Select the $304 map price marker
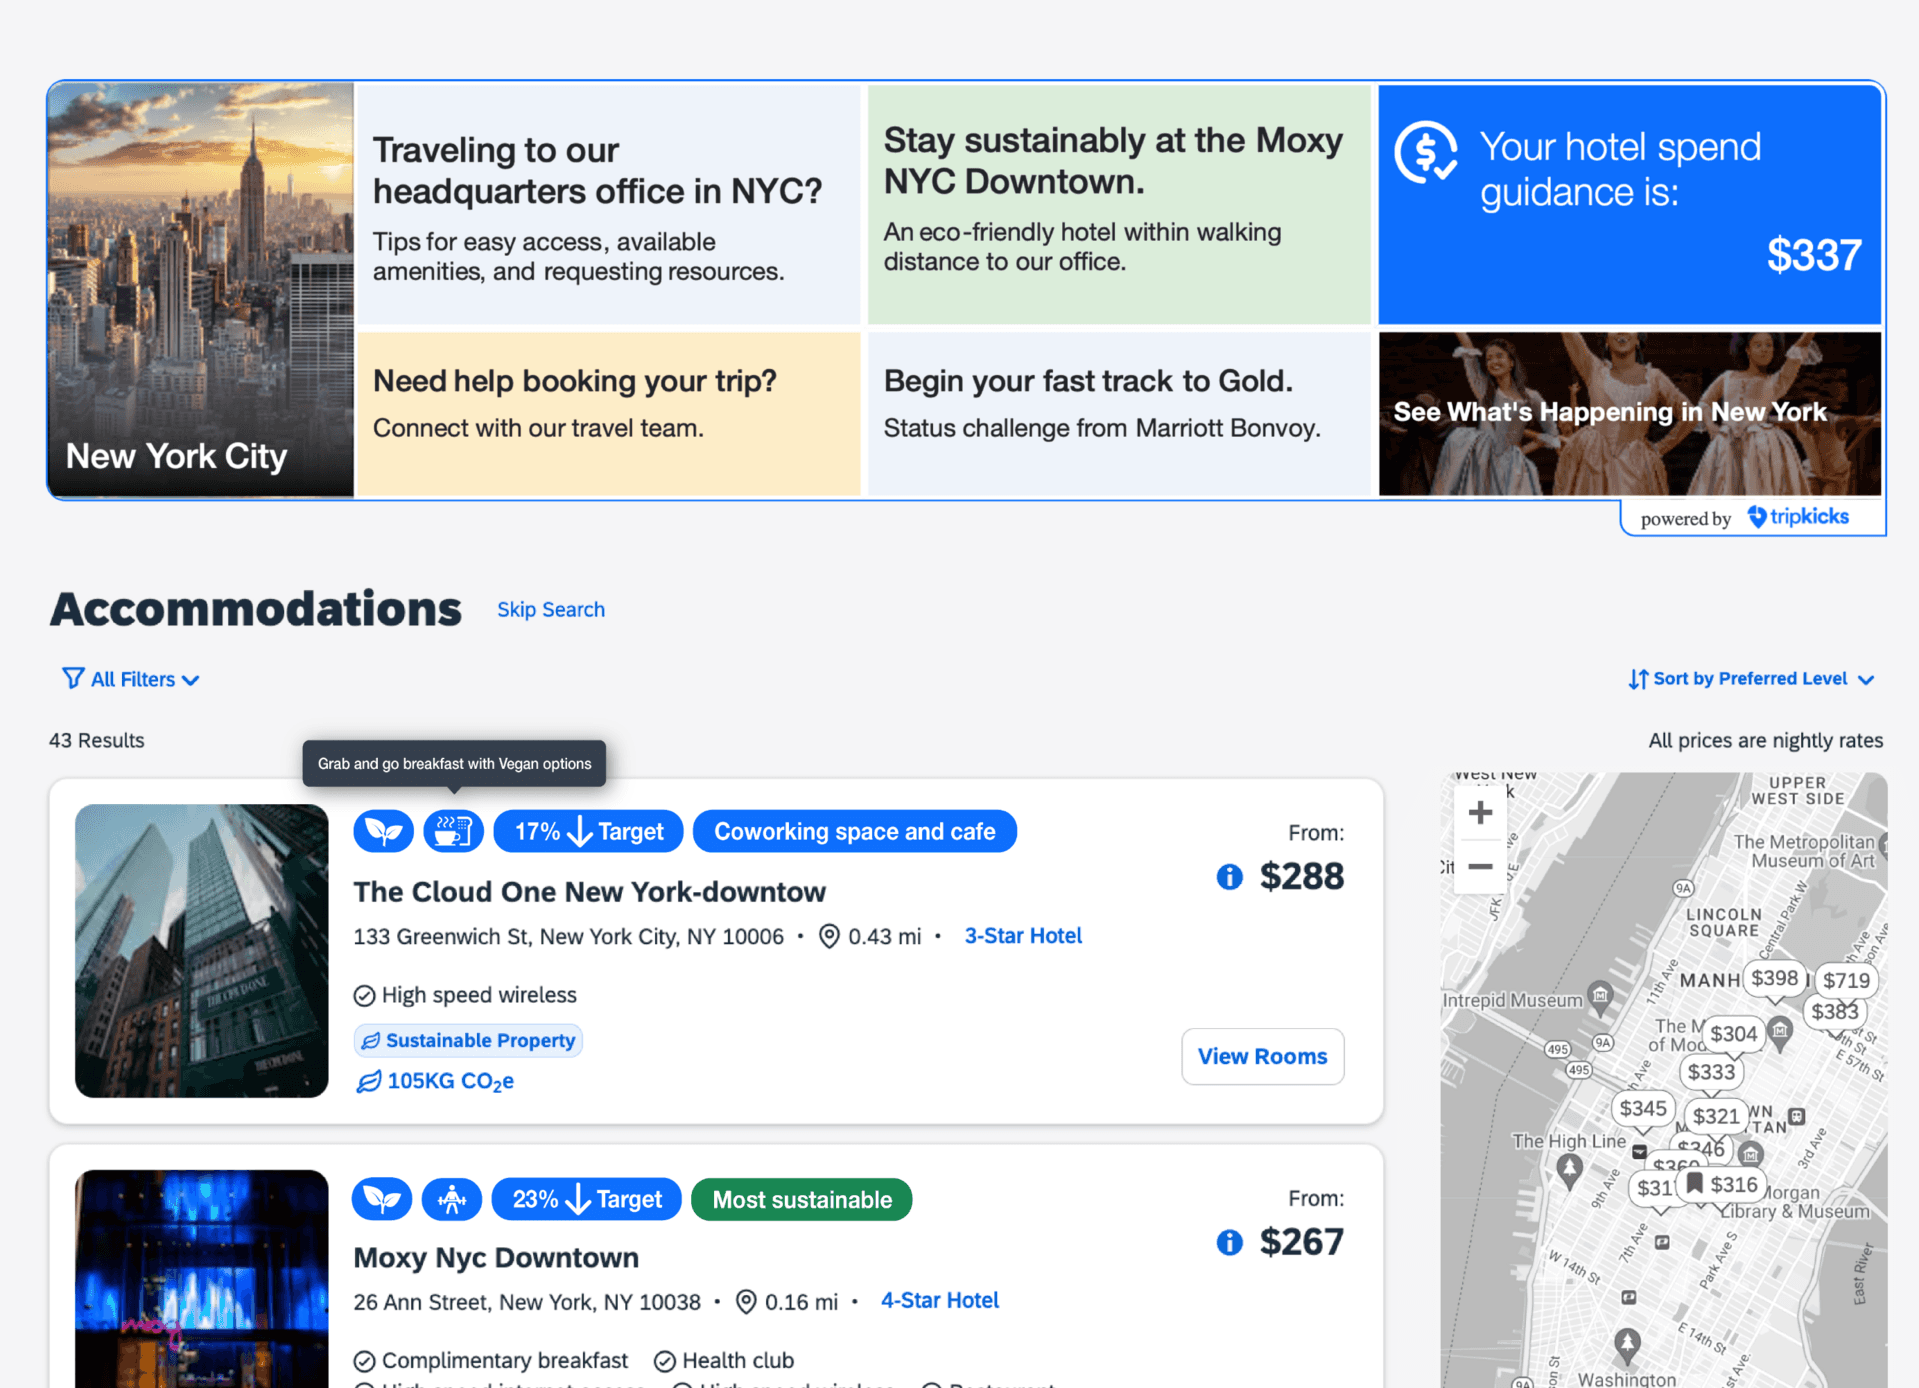This screenshot has height=1388, width=1919. pyautogui.click(x=1733, y=1034)
